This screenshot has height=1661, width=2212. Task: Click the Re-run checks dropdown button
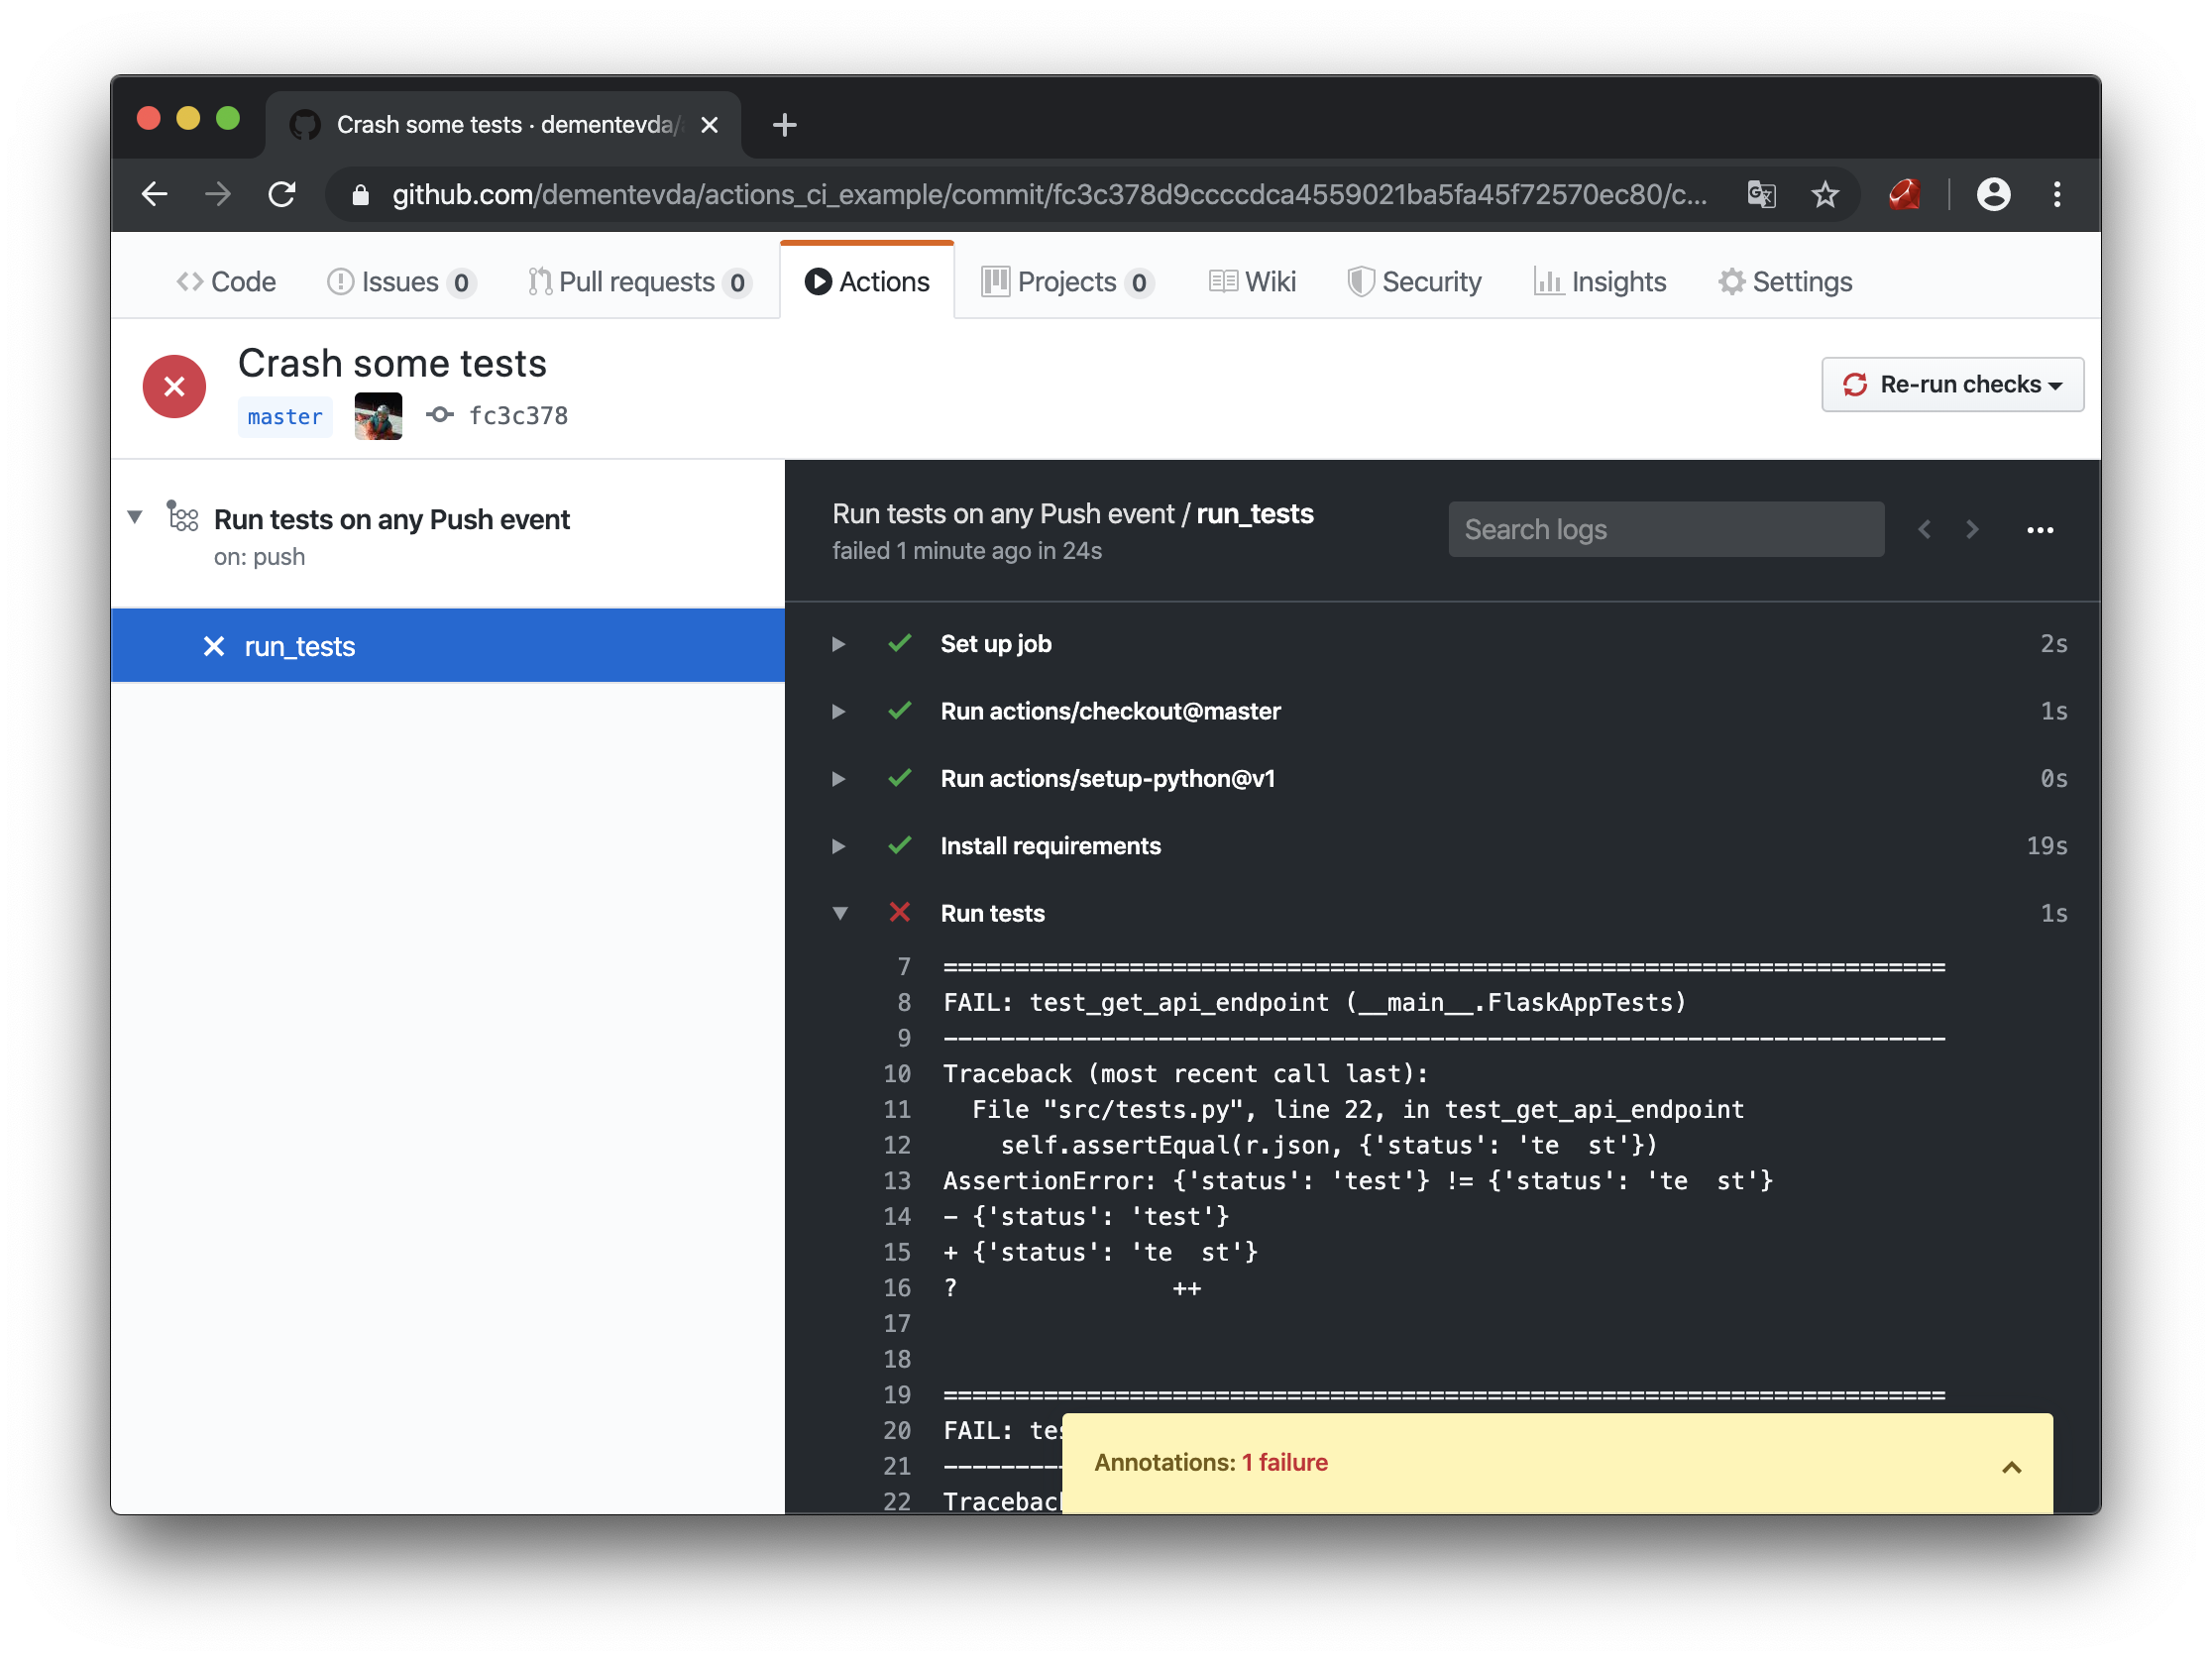click(1950, 384)
